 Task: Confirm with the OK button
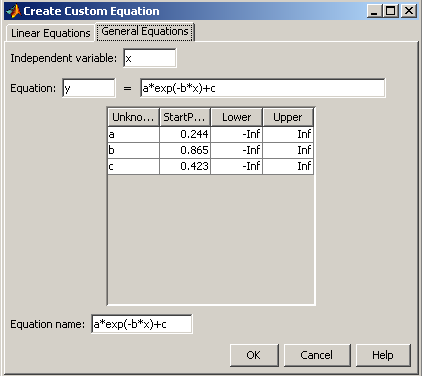[254, 355]
